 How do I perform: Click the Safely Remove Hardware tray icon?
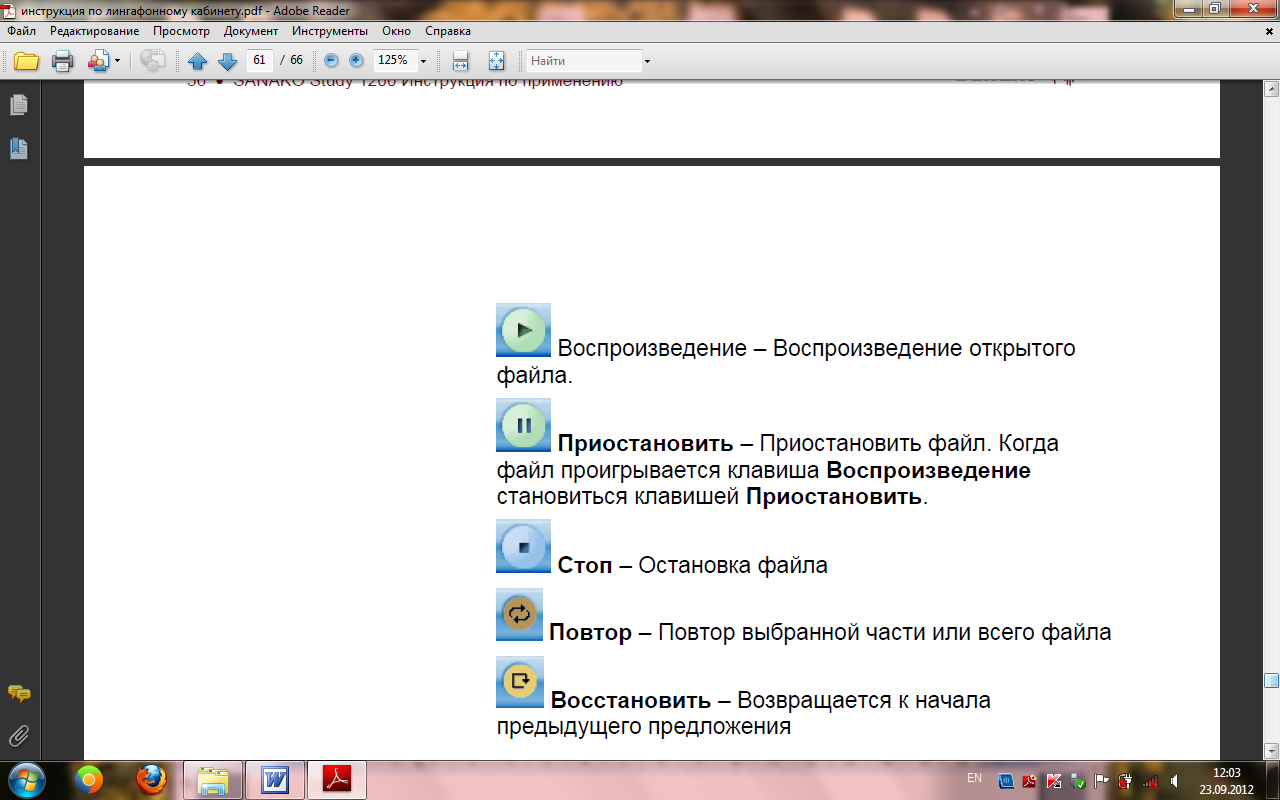[1077, 781]
